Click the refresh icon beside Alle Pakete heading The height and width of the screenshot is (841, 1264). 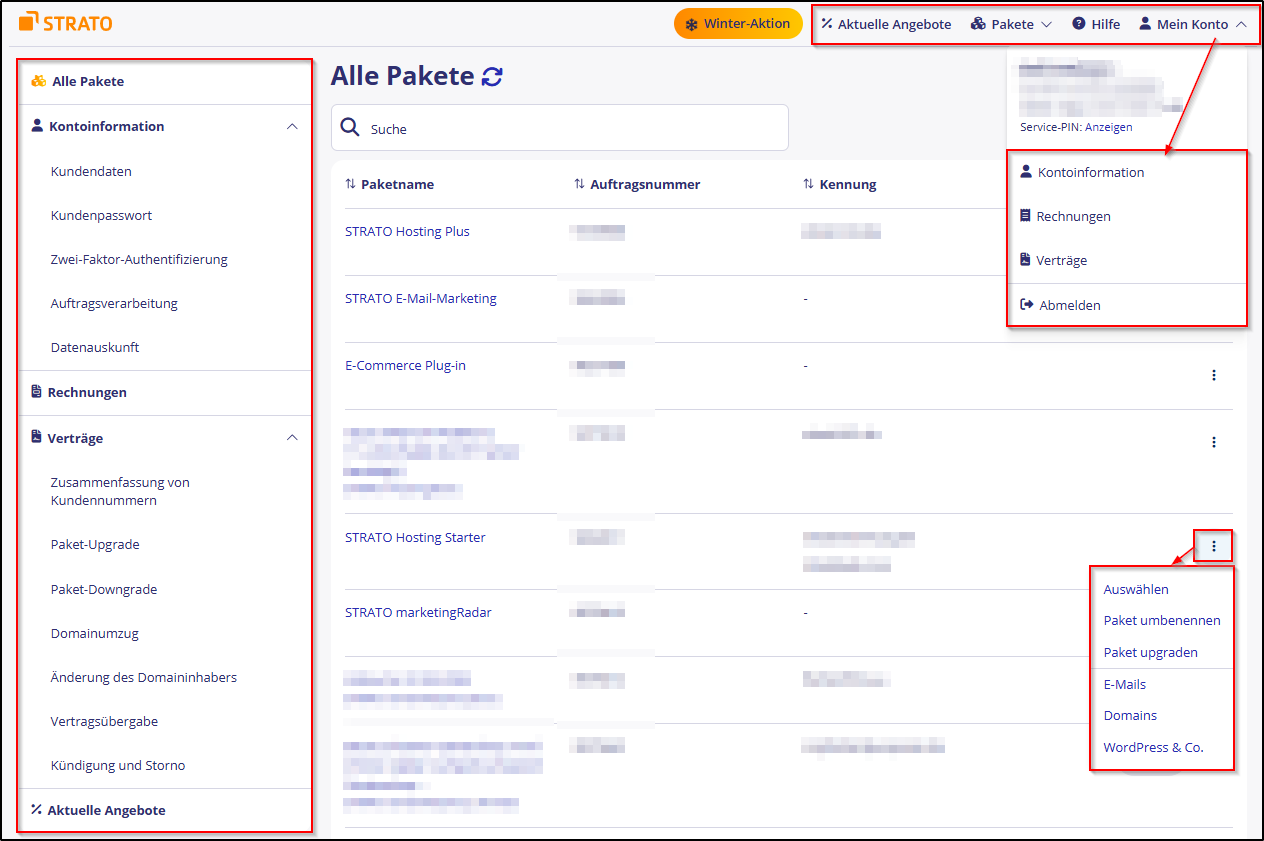click(492, 76)
